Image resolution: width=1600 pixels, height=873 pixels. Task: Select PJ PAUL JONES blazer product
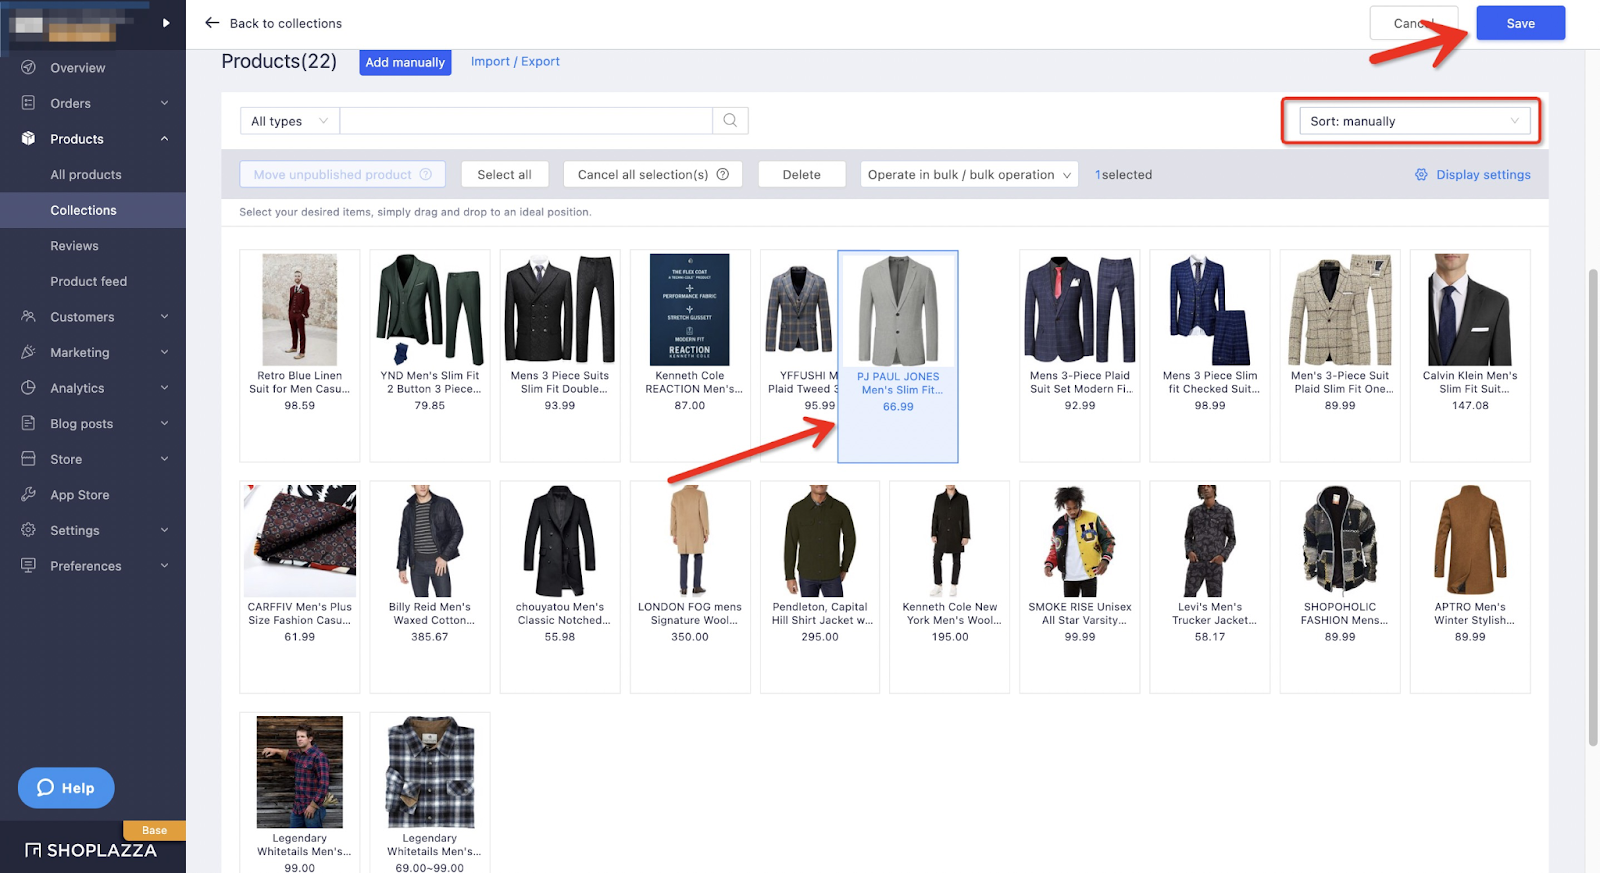pyautogui.click(x=898, y=356)
